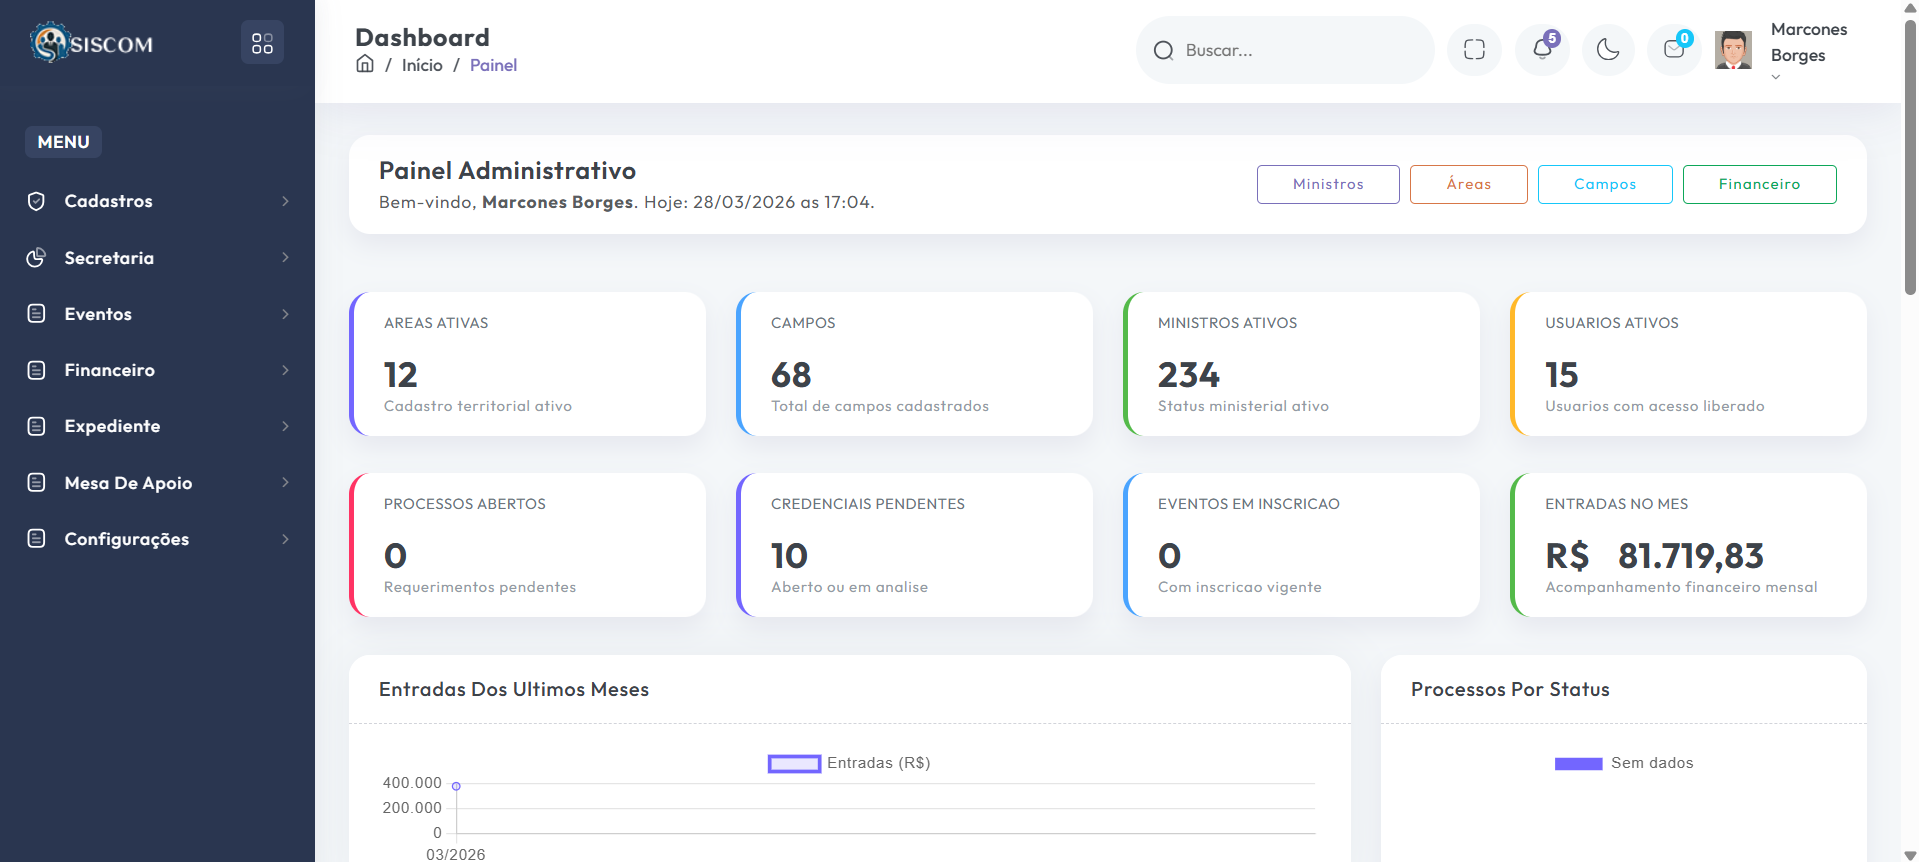
Task: Click Entradas Dos Ultimos Meses heading
Action: (514, 689)
